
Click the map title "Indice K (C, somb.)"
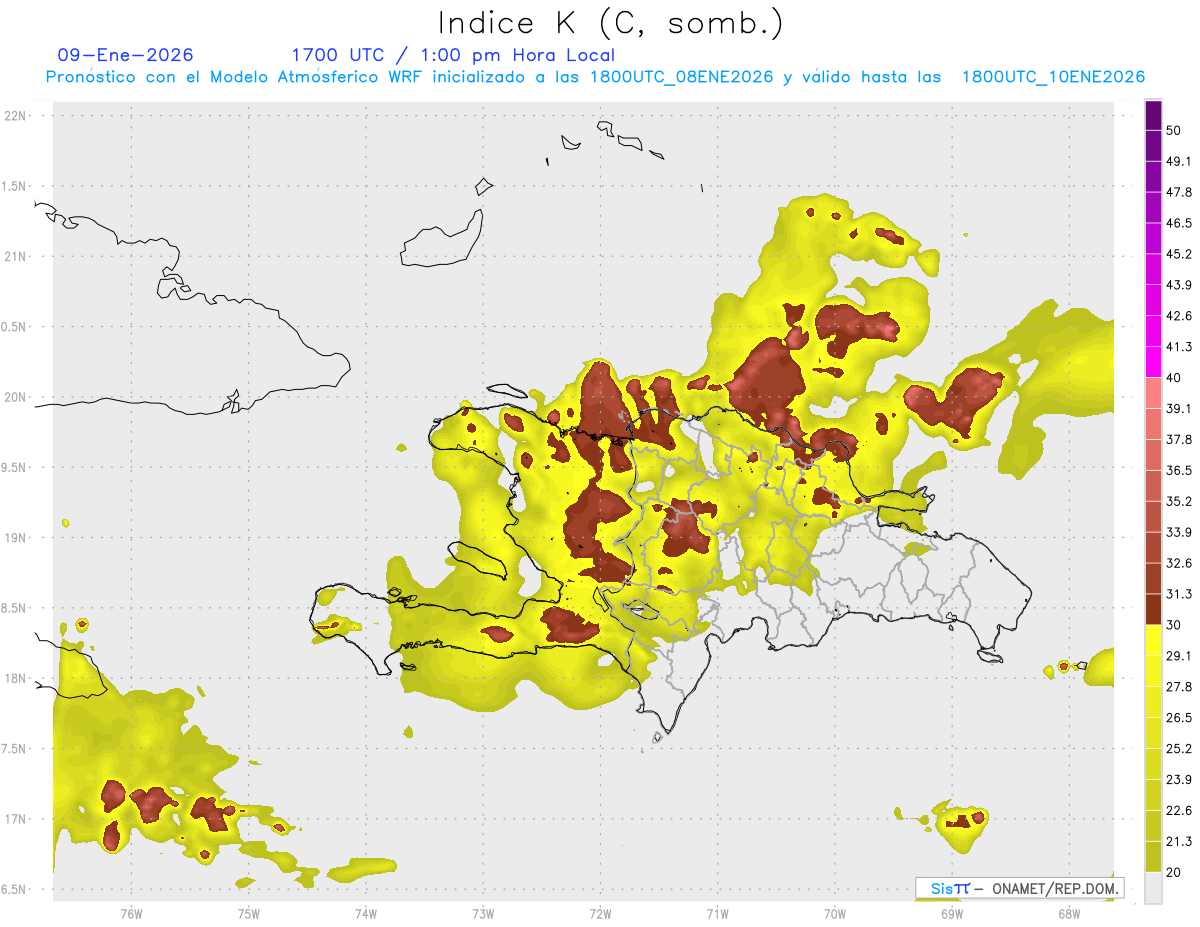pyautogui.click(x=610, y=23)
